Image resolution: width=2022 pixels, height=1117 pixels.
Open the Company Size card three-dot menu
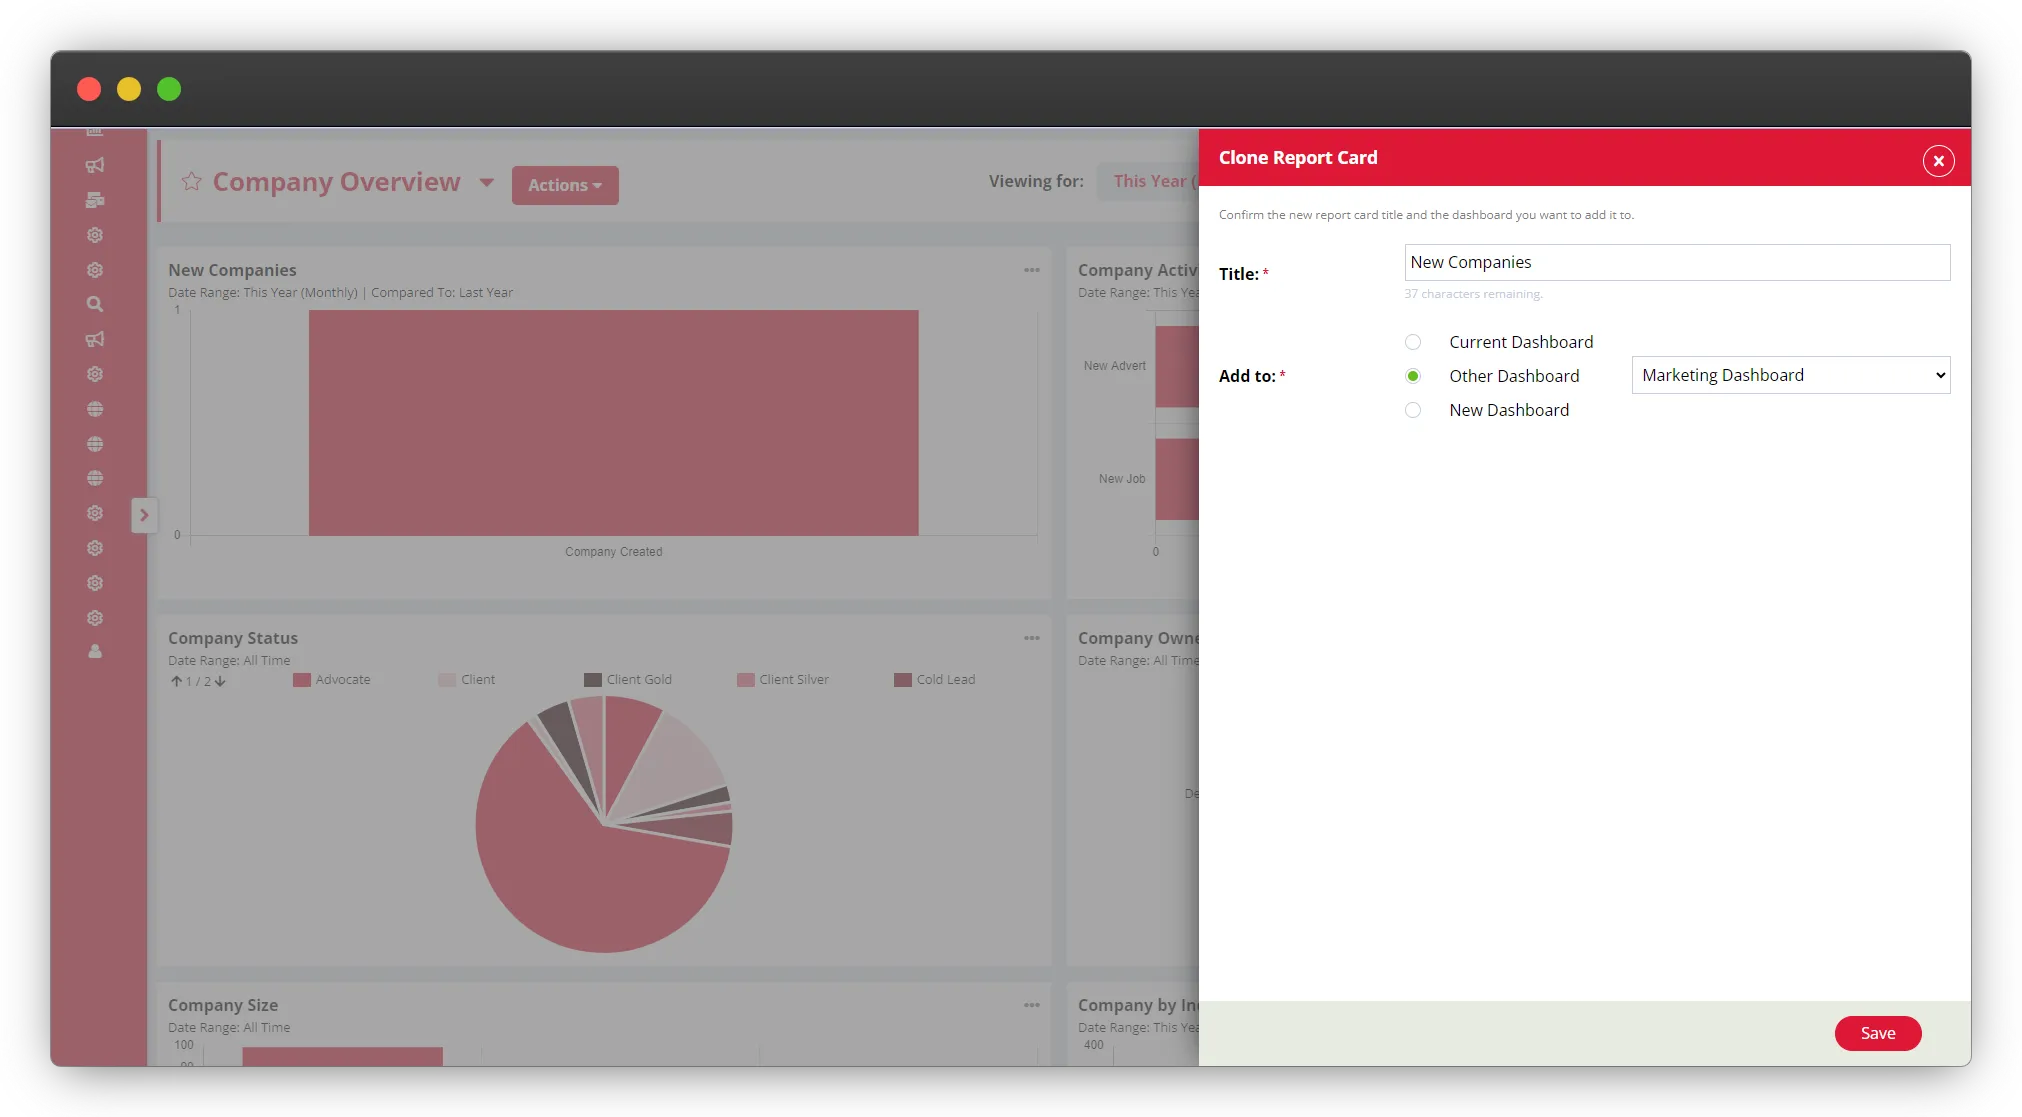click(x=1031, y=1005)
